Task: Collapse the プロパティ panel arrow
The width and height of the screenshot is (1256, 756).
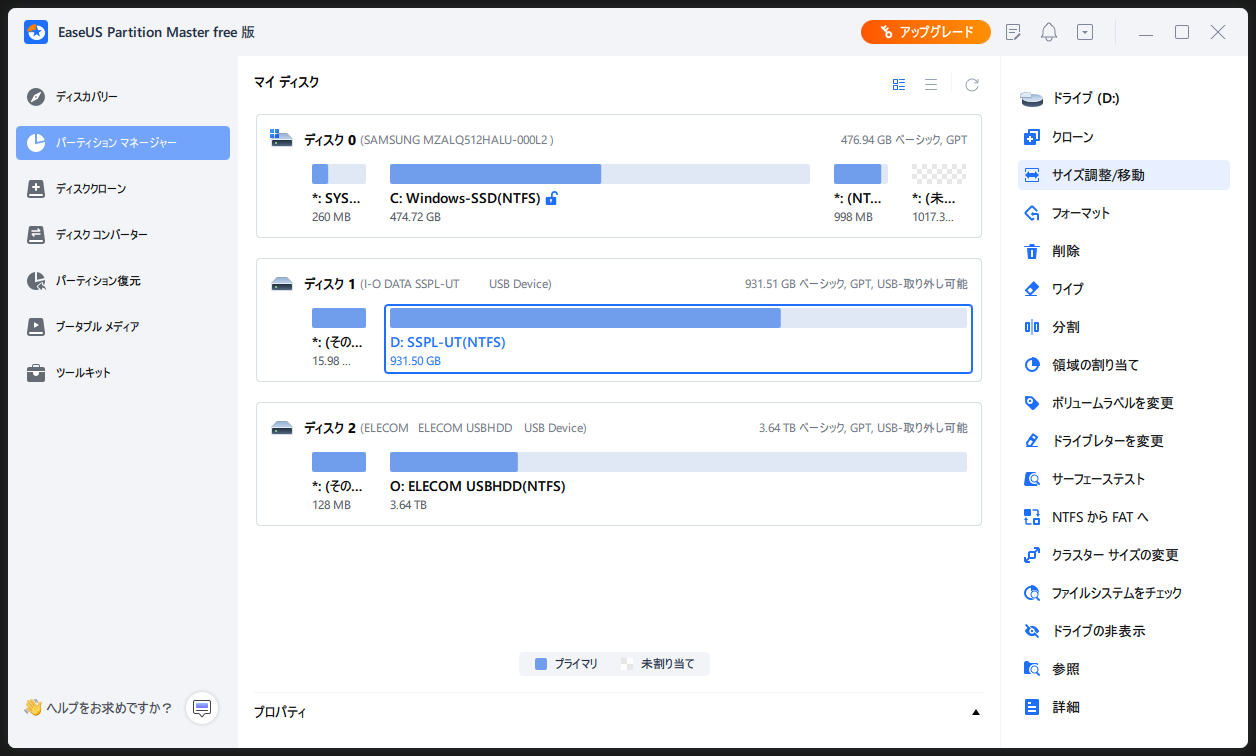Action: (976, 711)
